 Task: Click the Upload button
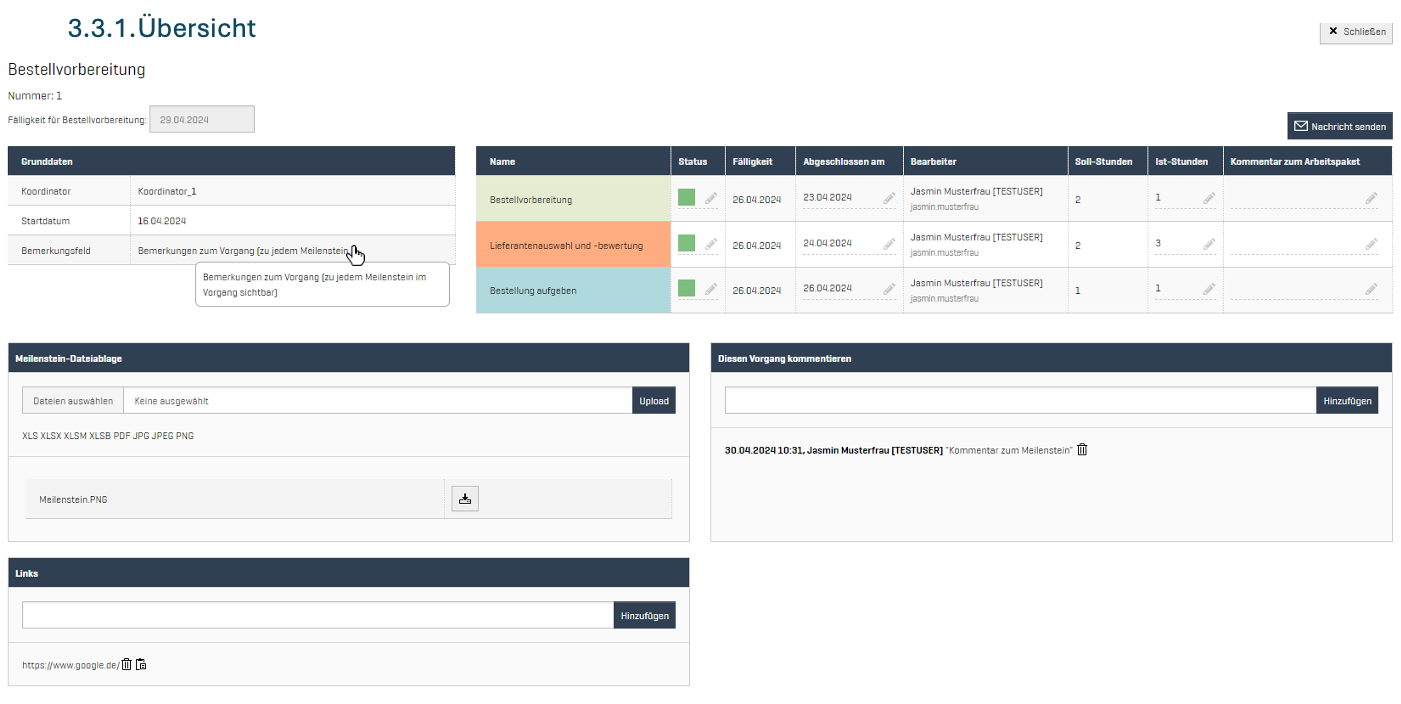653,400
